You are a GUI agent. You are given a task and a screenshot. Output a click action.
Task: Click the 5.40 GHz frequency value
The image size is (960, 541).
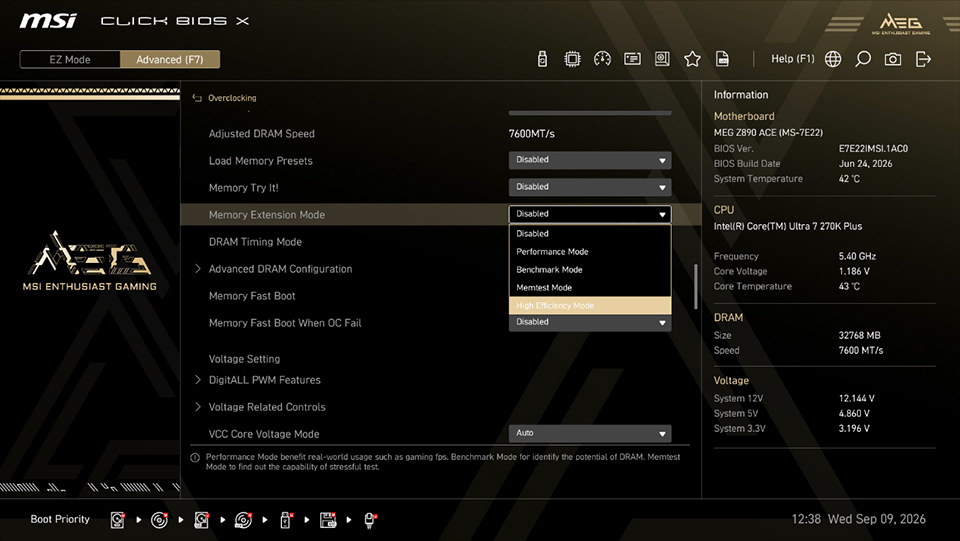point(857,256)
